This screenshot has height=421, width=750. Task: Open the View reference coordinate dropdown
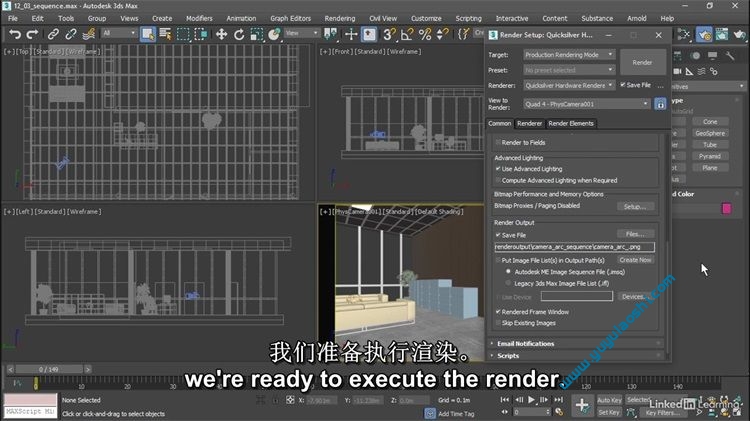pyautogui.click(x=302, y=33)
